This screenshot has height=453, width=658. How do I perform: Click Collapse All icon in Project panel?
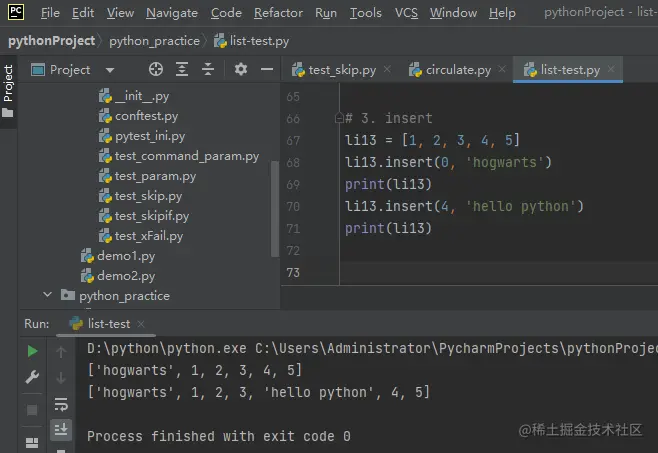point(208,69)
